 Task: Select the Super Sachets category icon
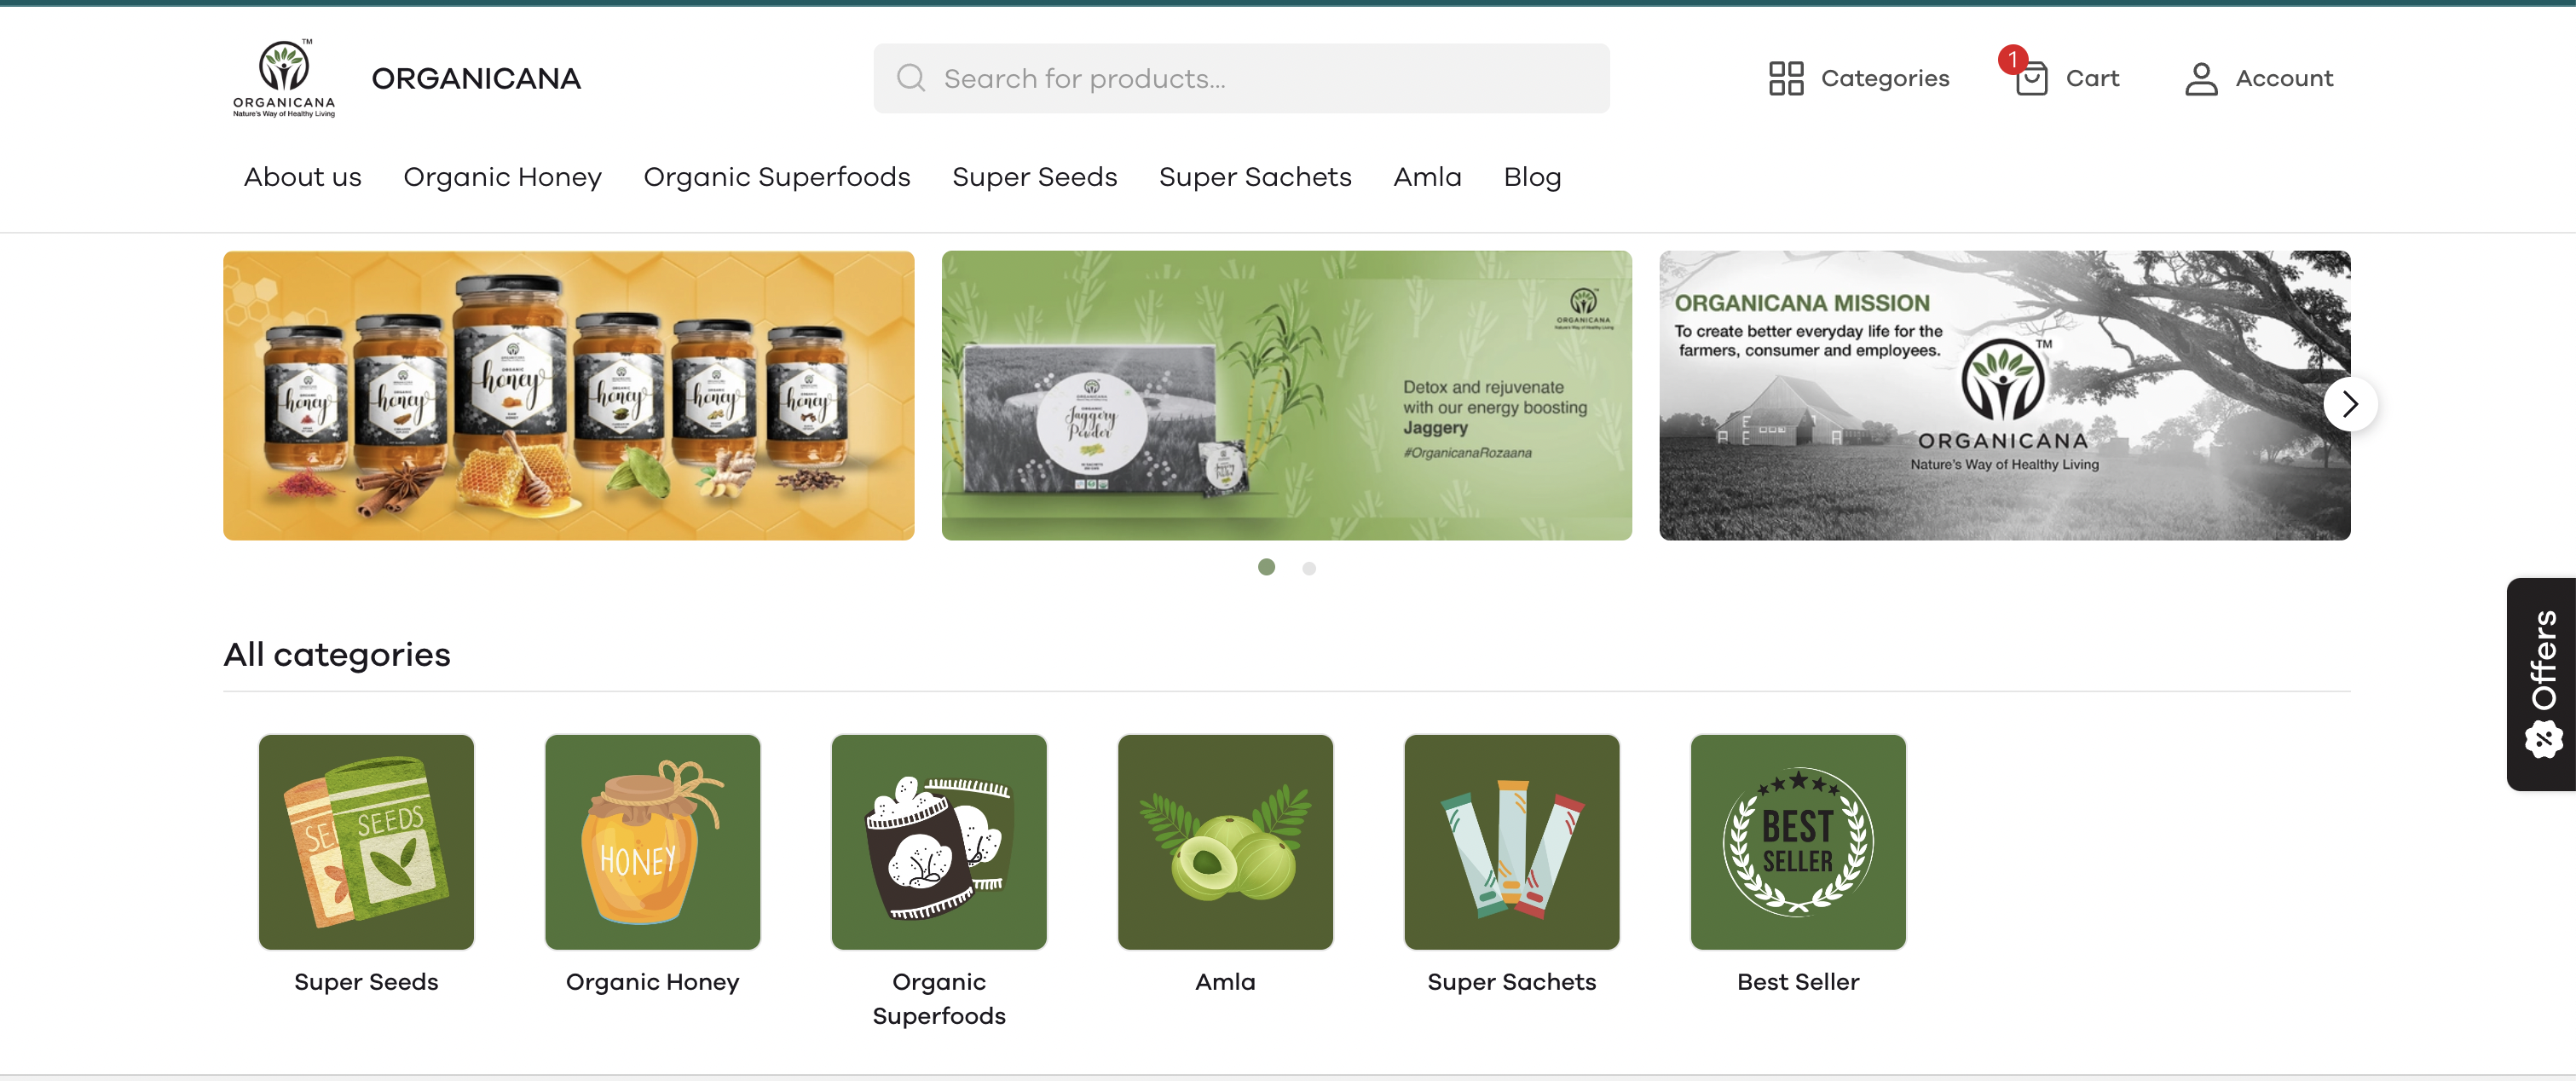1511,842
